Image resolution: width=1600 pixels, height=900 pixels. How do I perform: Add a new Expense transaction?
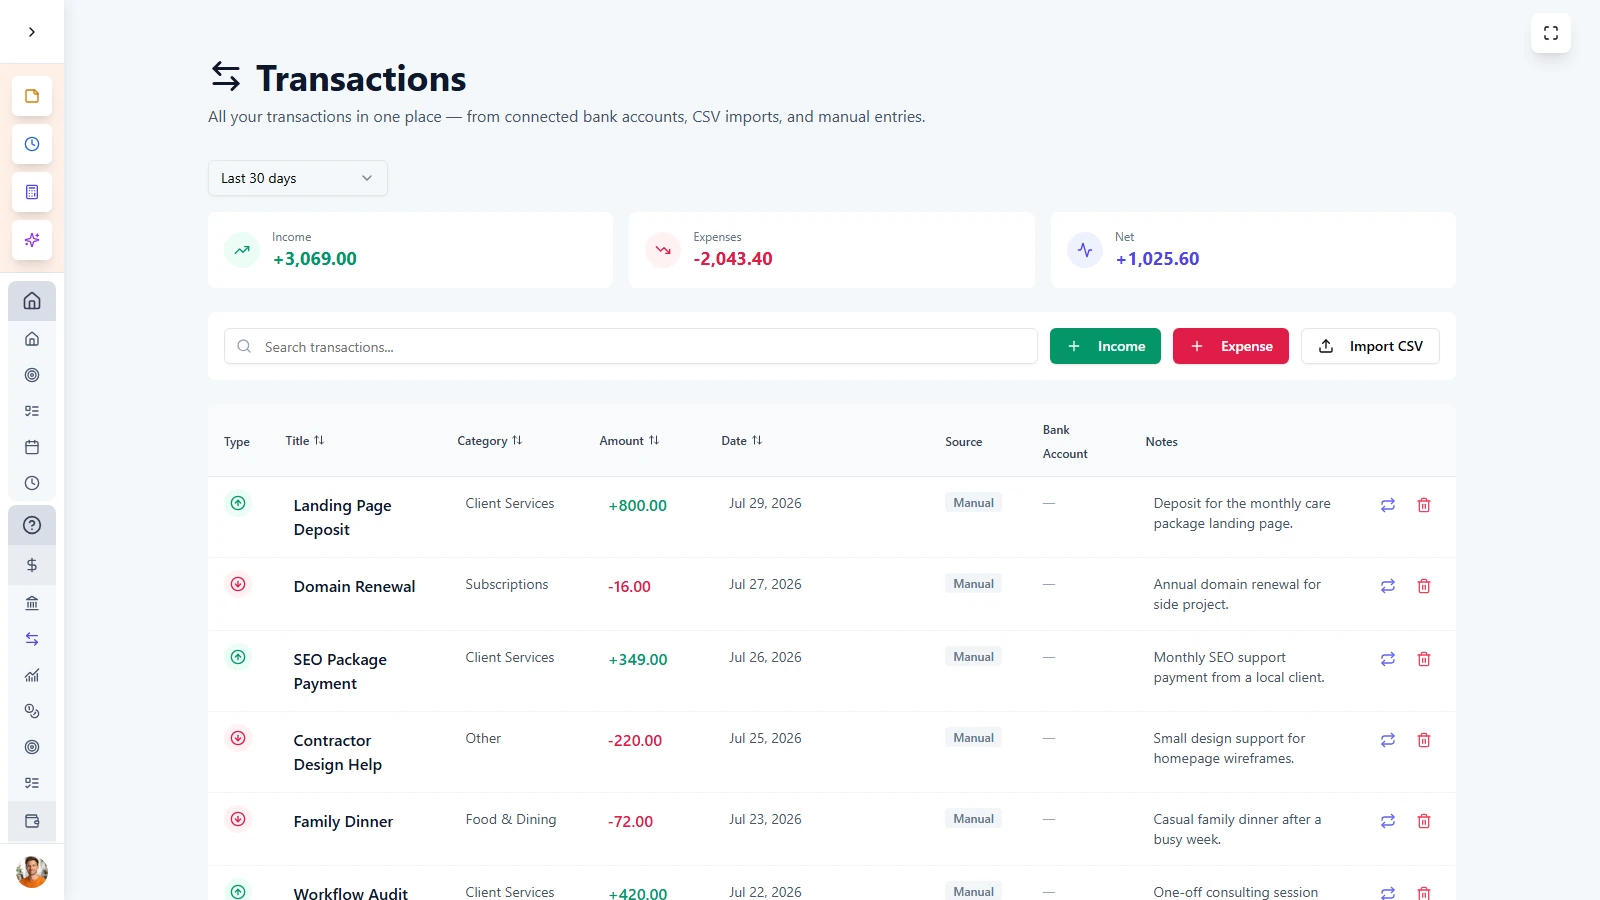1230,346
